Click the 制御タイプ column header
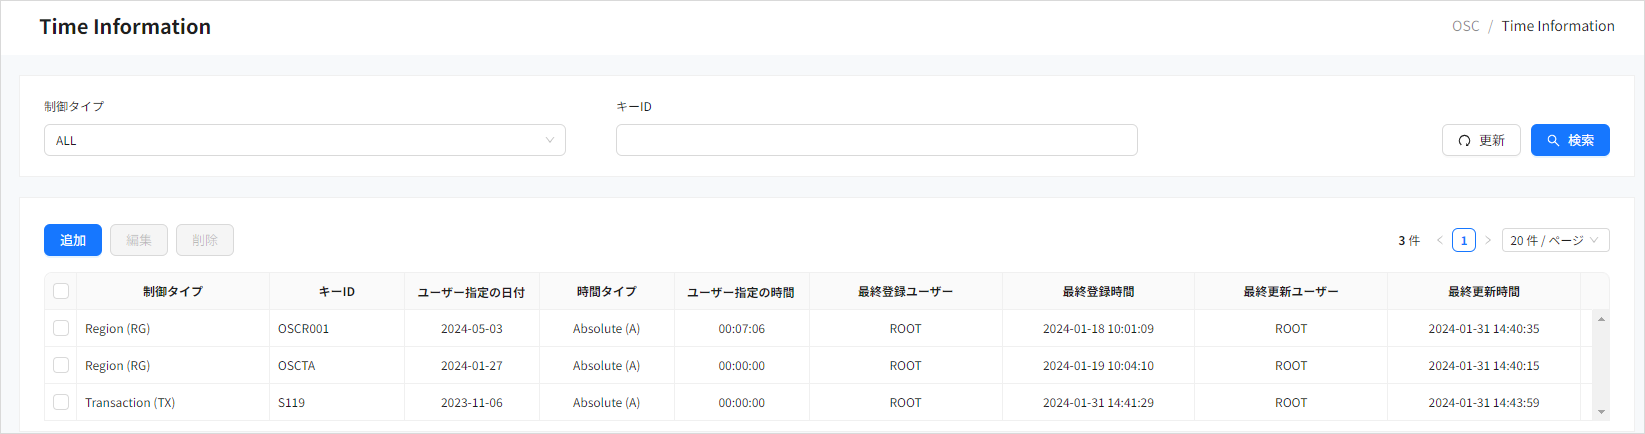The width and height of the screenshot is (1645, 434). tap(172, 291)
